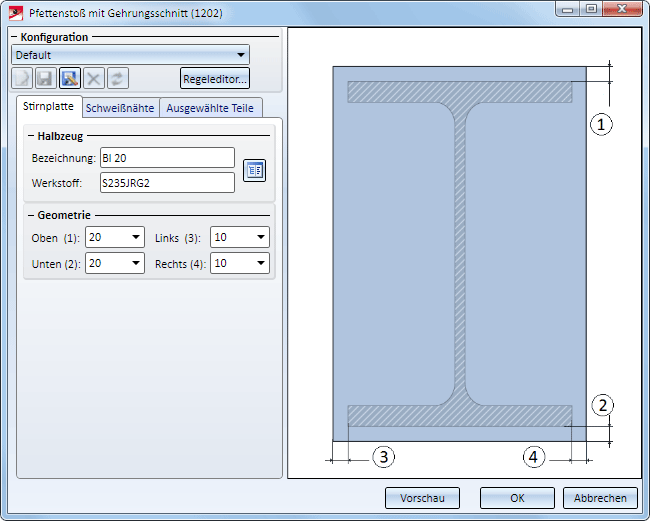
Task: Confirm with the OK button
Action: 517,498
